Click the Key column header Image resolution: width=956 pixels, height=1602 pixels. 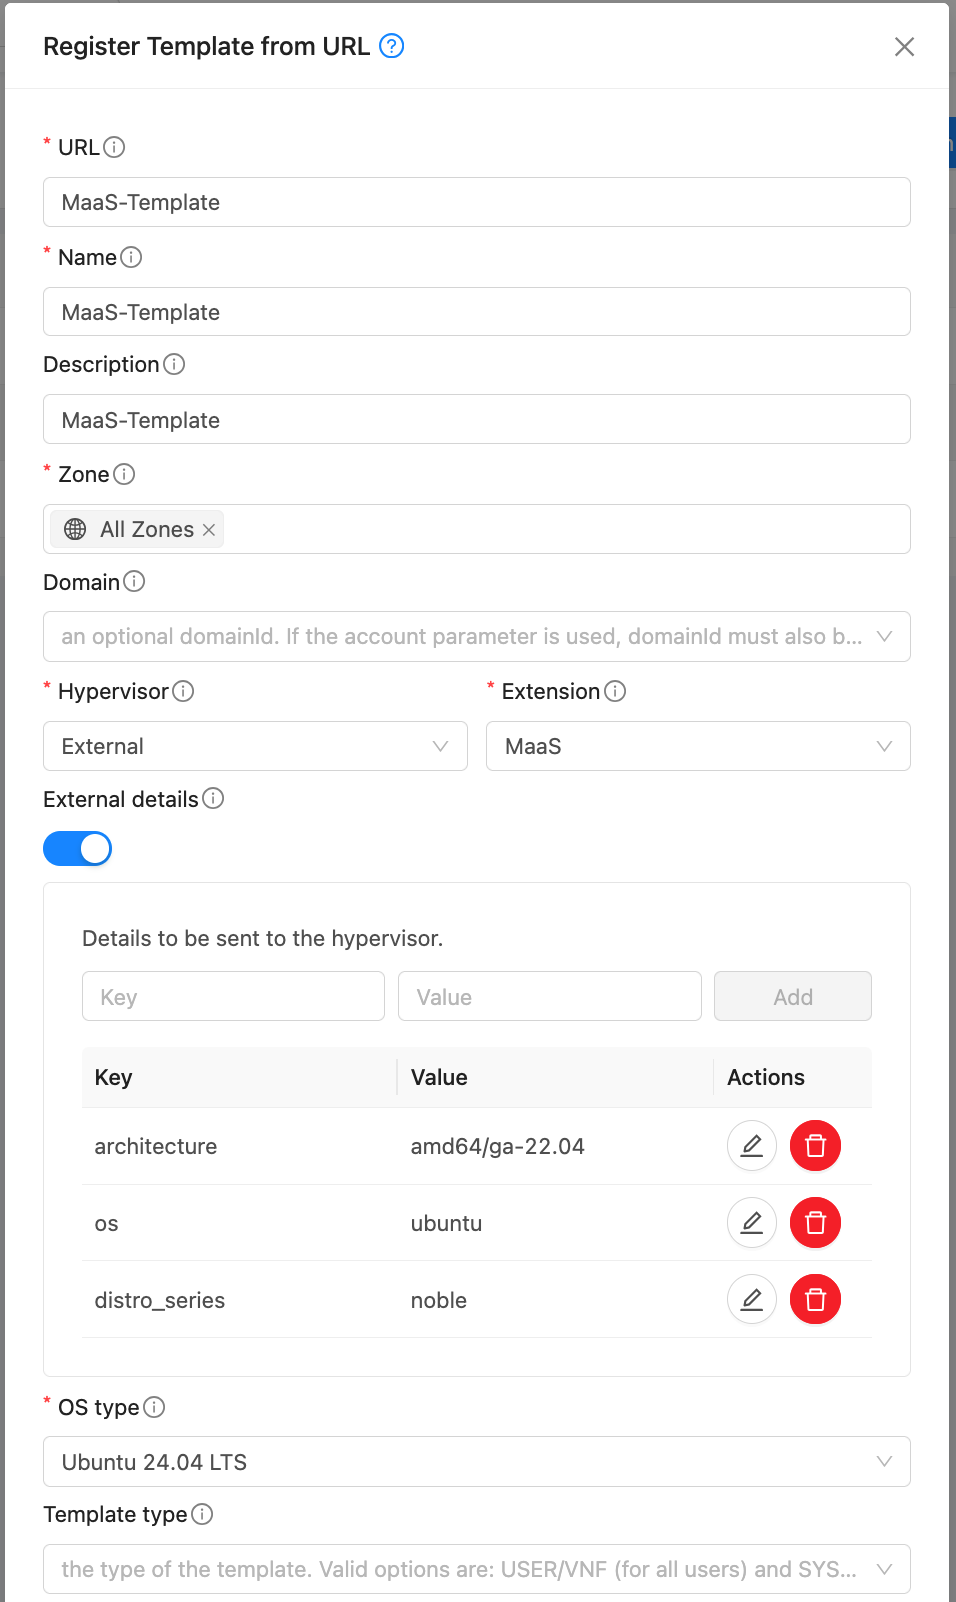(240, 1077)
